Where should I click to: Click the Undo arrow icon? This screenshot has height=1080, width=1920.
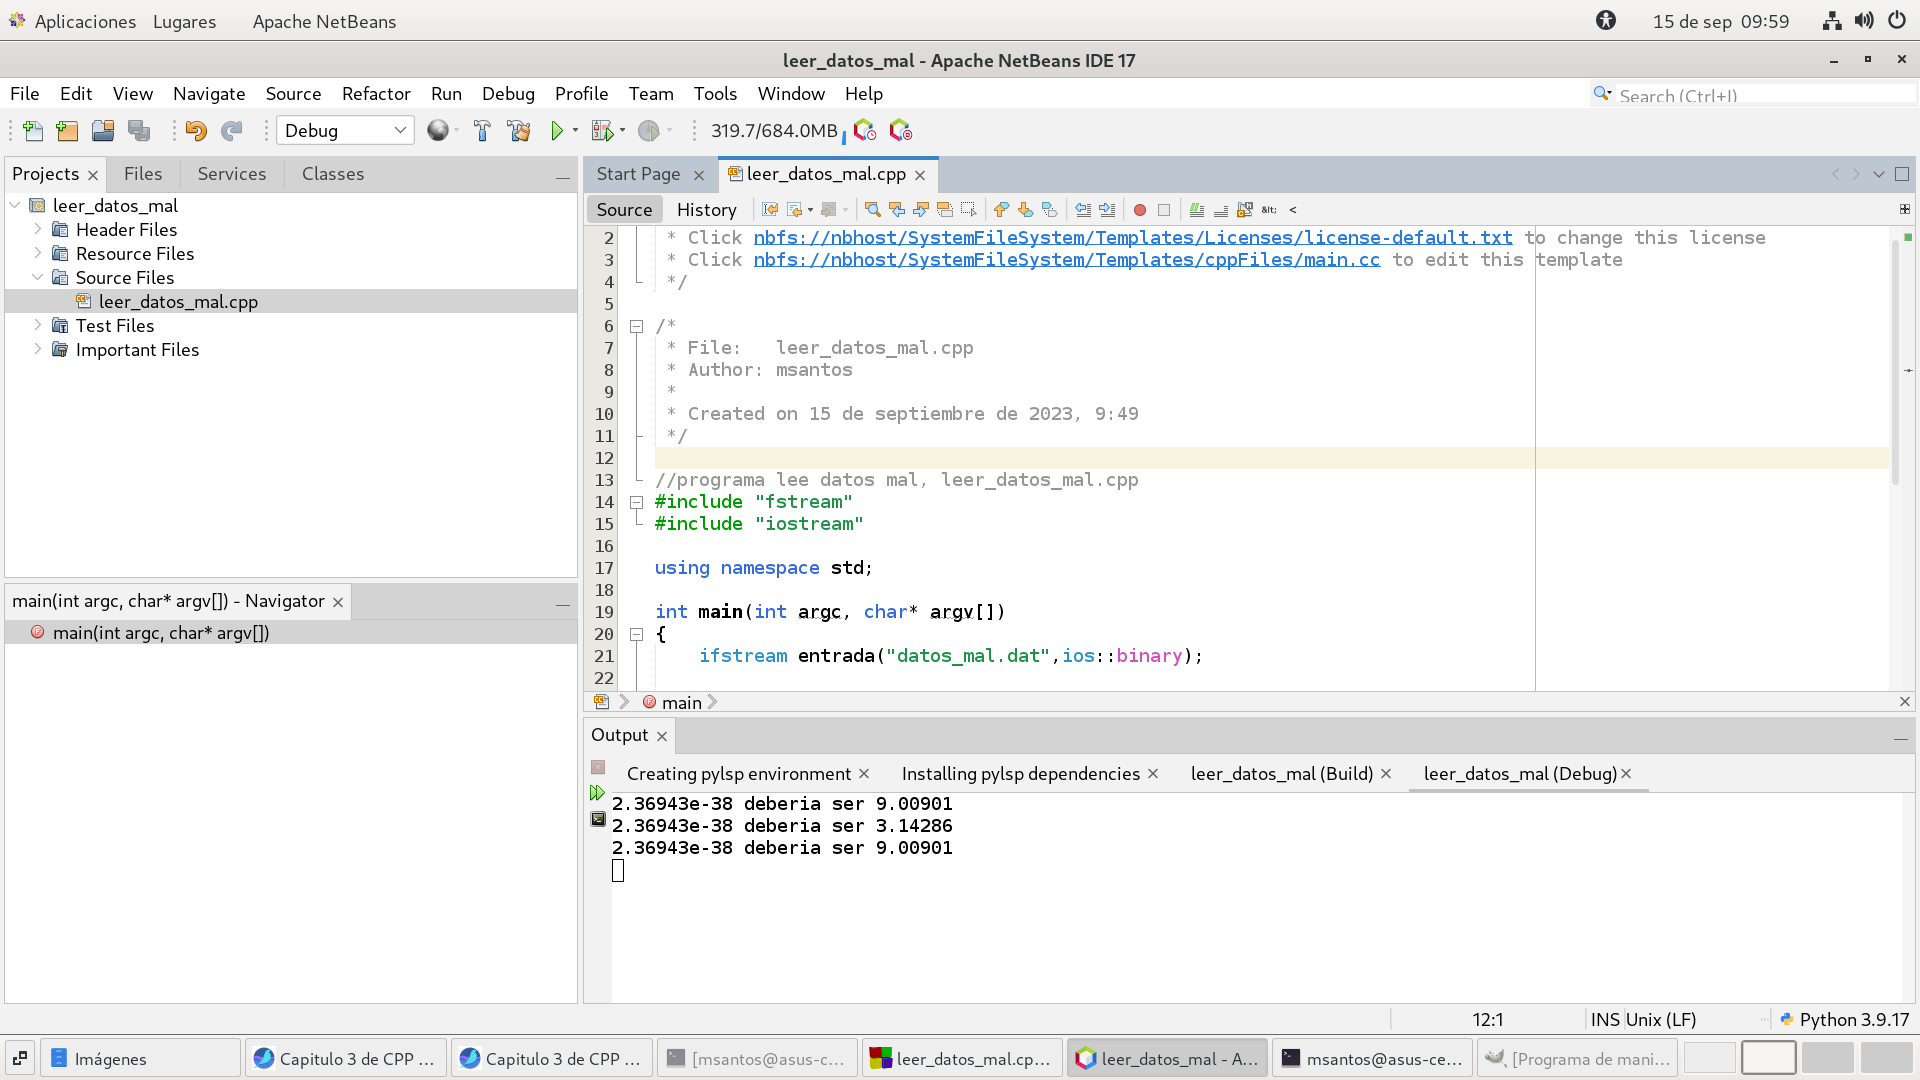coord(196,131)
